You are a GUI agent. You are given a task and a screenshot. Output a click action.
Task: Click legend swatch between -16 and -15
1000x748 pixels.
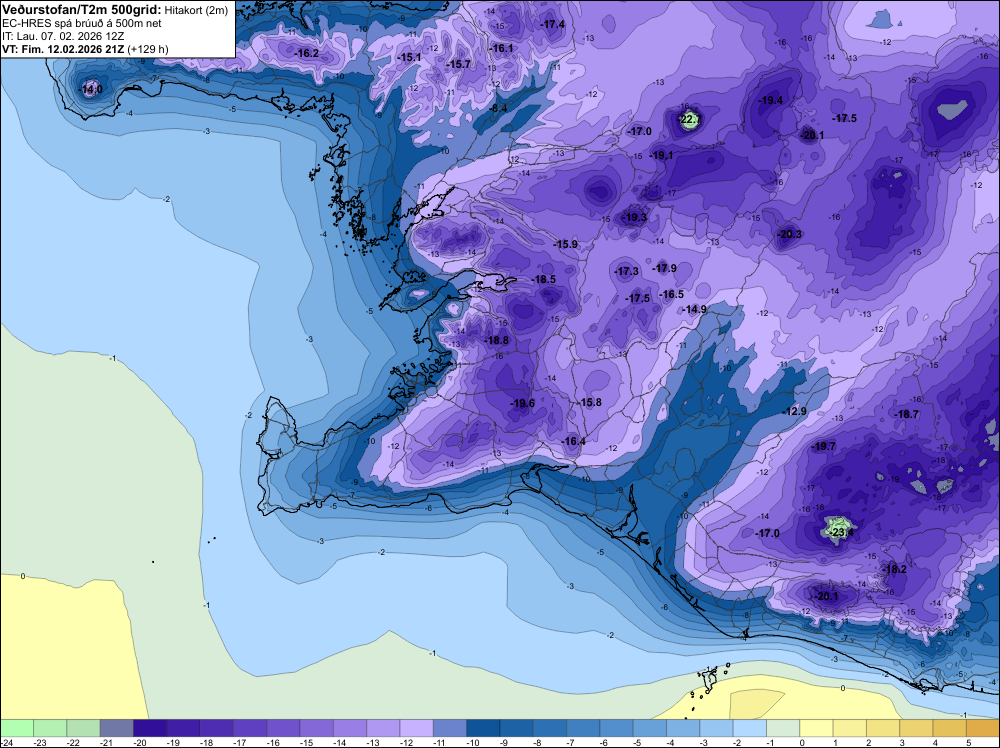click(283, 728)
